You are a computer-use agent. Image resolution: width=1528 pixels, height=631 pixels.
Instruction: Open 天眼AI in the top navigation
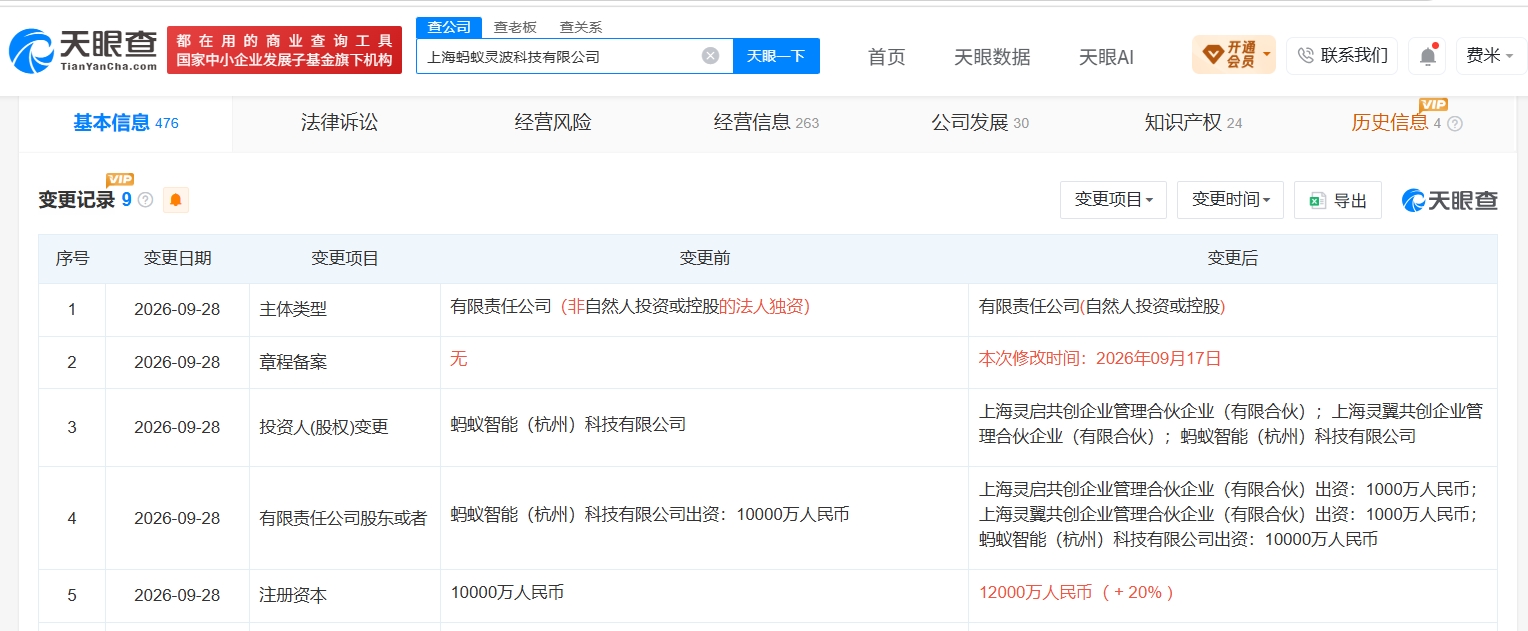[x=1106, y=57]
